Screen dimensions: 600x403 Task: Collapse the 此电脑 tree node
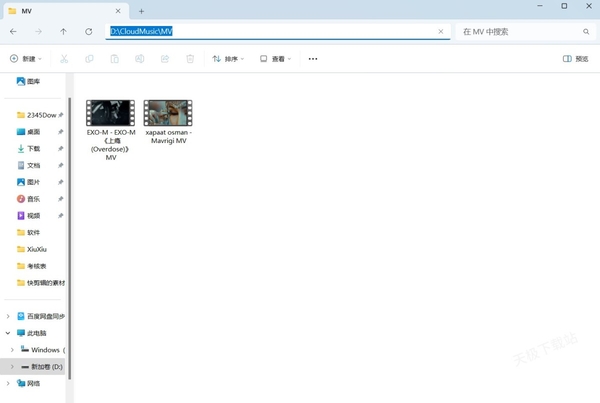[8, 333]
